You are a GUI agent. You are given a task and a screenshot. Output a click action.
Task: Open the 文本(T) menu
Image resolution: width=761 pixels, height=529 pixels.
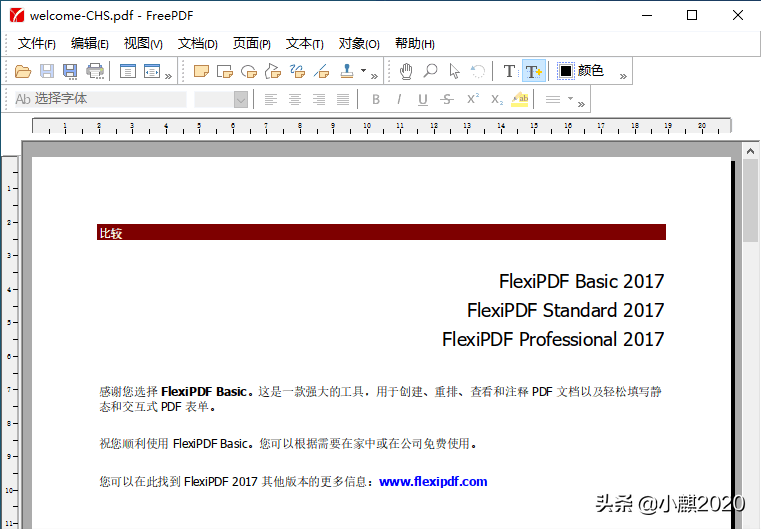click(x=304, y=44)
